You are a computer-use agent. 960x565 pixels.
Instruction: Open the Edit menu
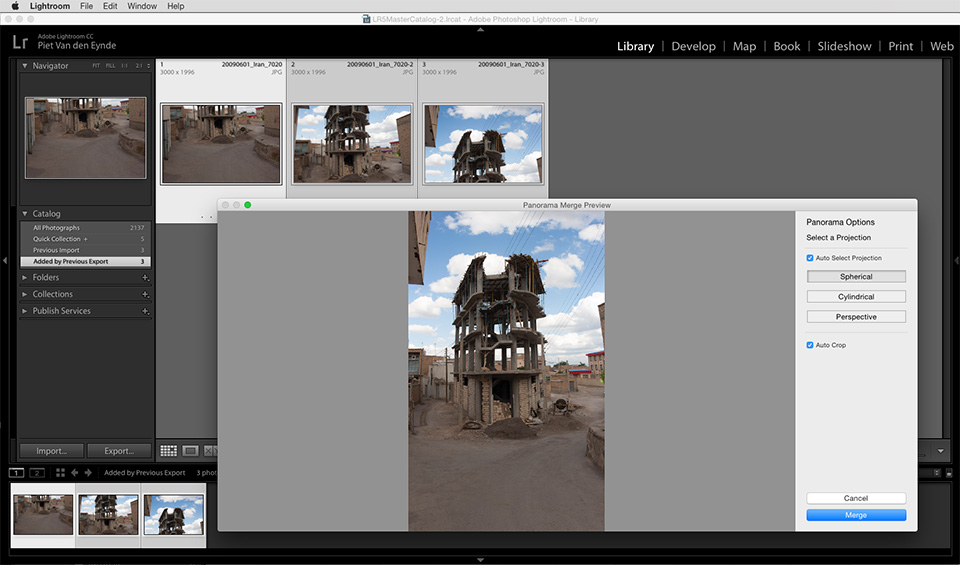[x=110, y=6]
